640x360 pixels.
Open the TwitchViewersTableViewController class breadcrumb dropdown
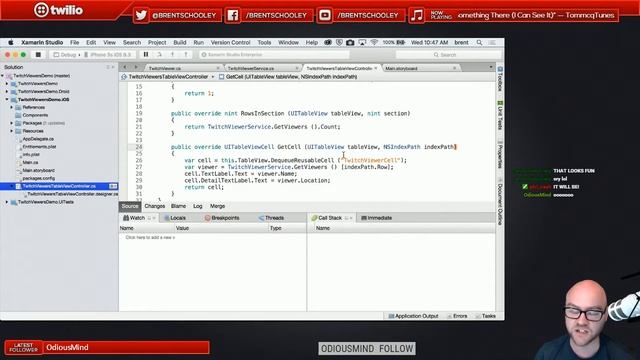168,77
